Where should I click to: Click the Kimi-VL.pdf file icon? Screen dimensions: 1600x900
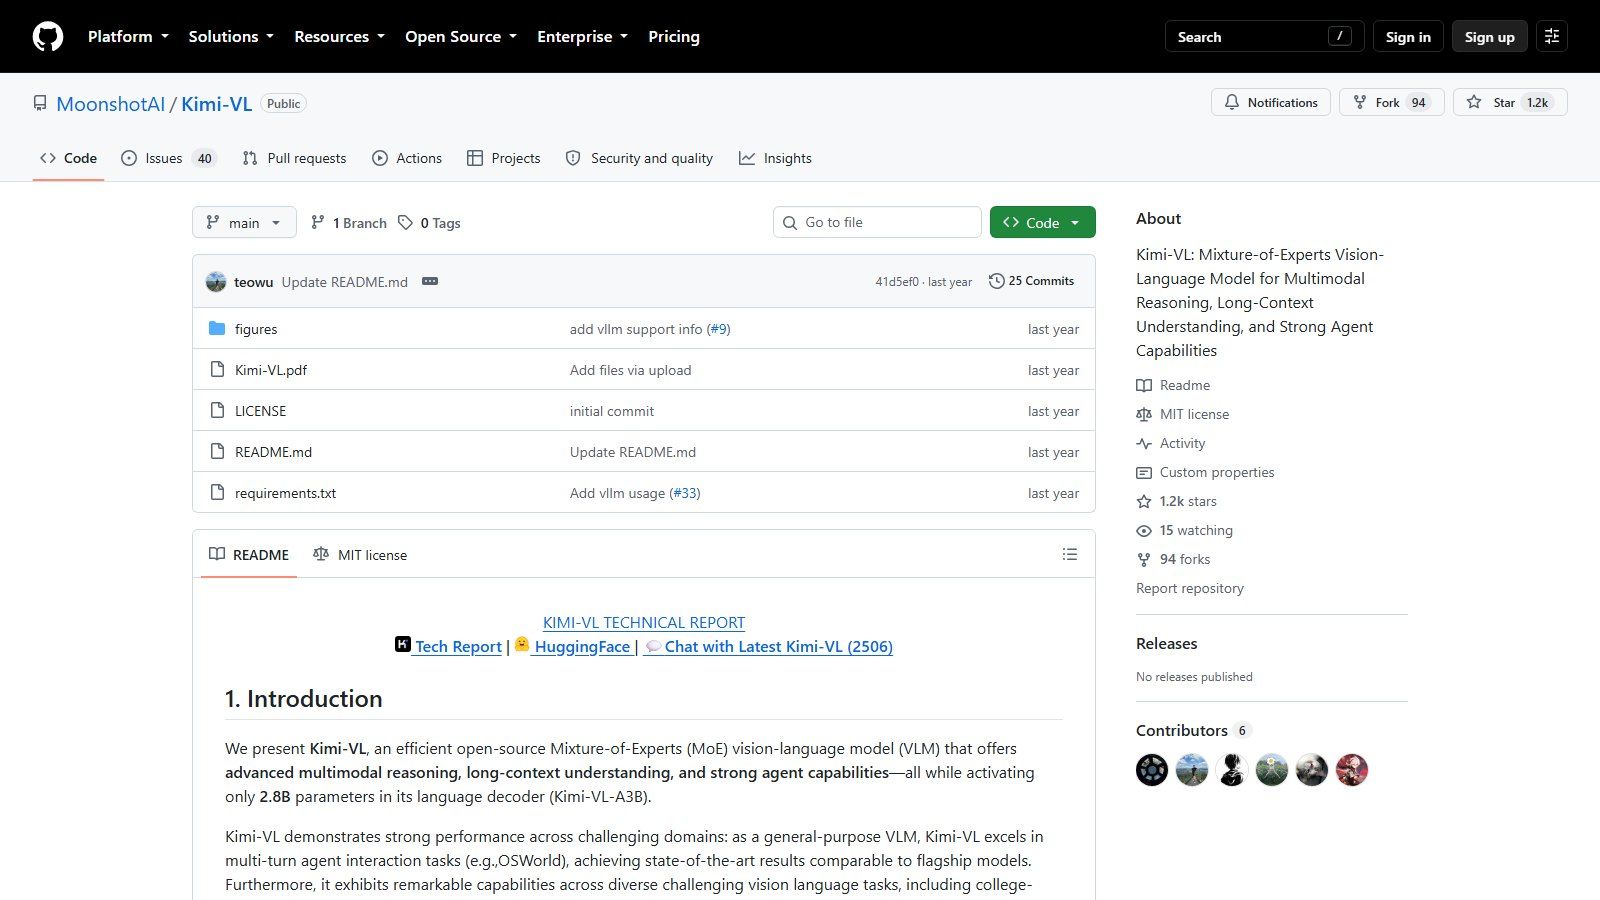(x=217, y=370)
